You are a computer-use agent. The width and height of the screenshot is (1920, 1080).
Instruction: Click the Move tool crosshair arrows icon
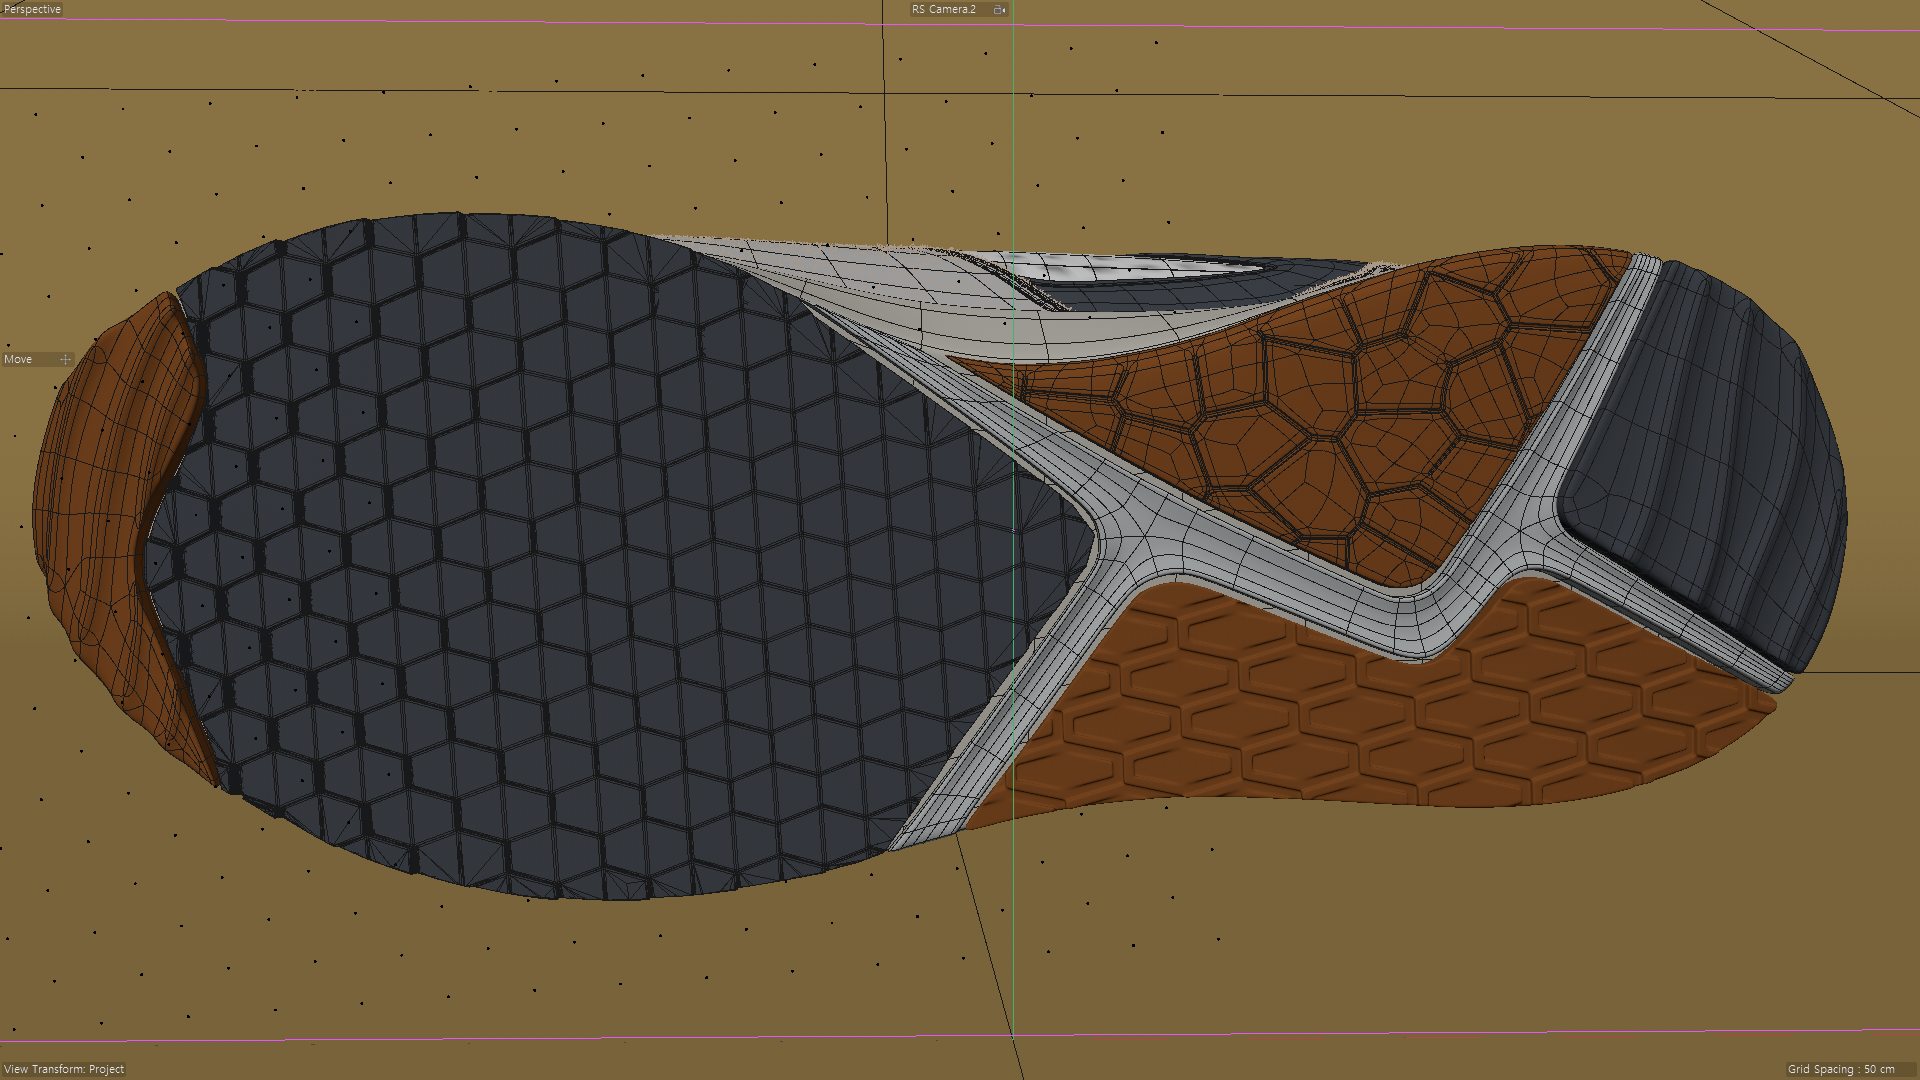coord(65,359)
